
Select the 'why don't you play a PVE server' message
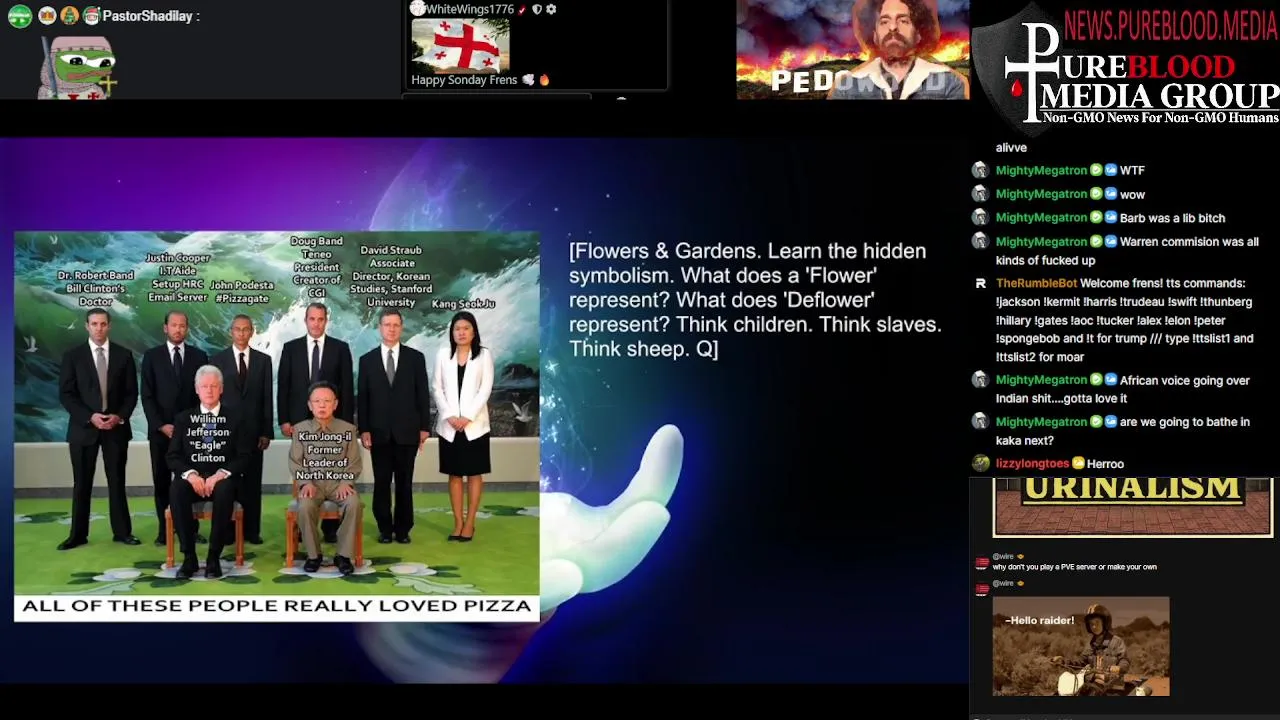click(x=1074, y=567)
